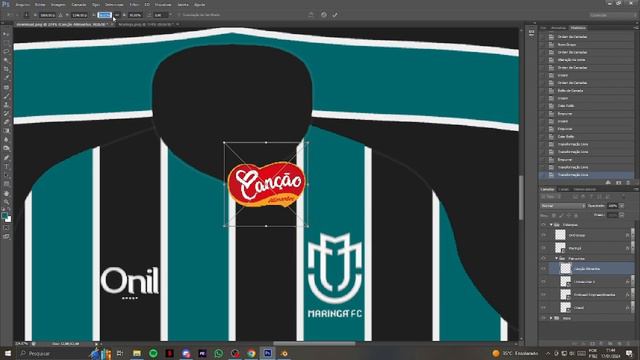This screenshot has height=360, width=640.
Task: Select the Rectangular Marquee tool
Action: point(6,43)
